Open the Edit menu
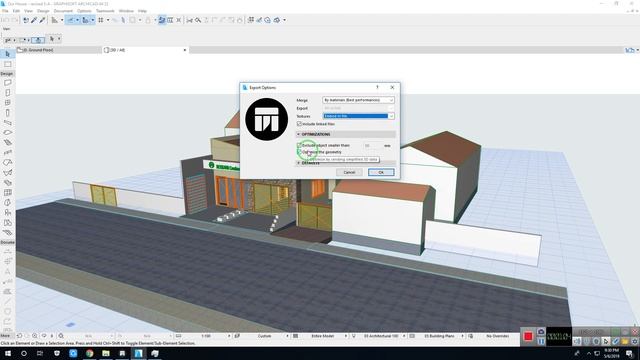Screen dimensions: 640x360 tap(16, 11)
